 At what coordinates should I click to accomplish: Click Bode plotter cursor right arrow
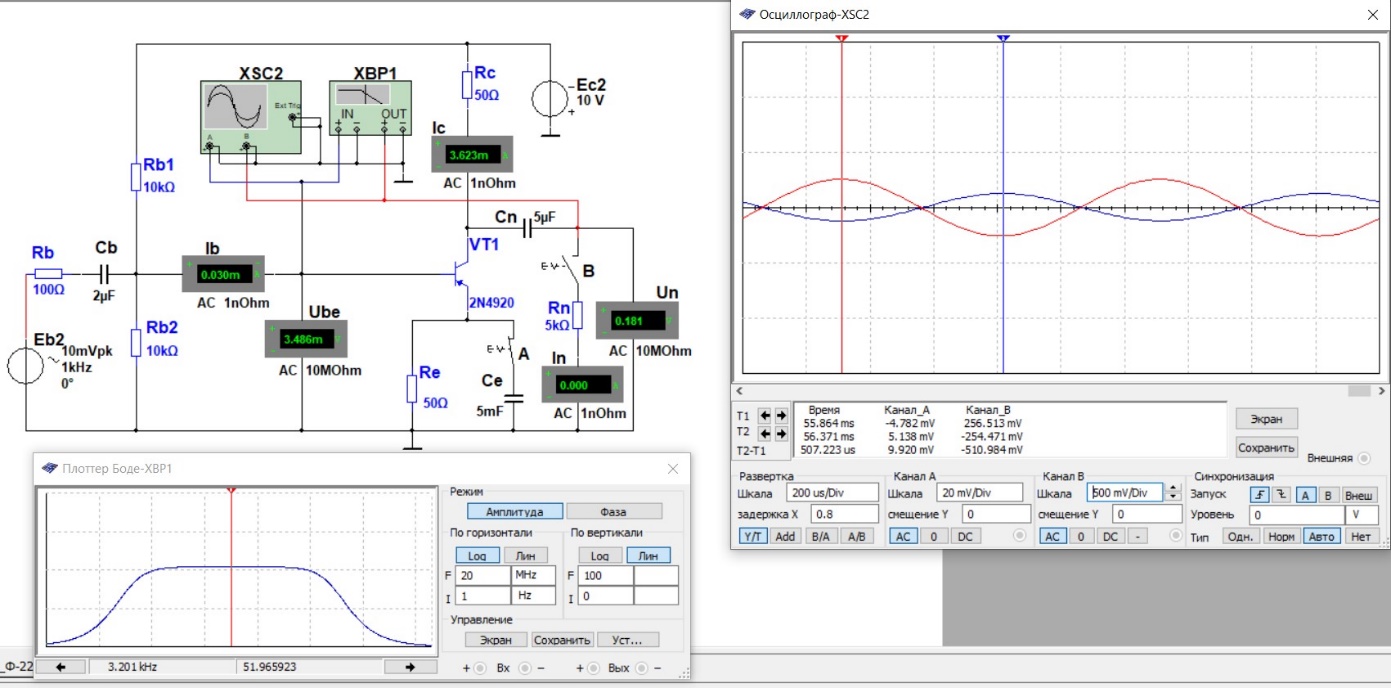[x=410, y=666]
